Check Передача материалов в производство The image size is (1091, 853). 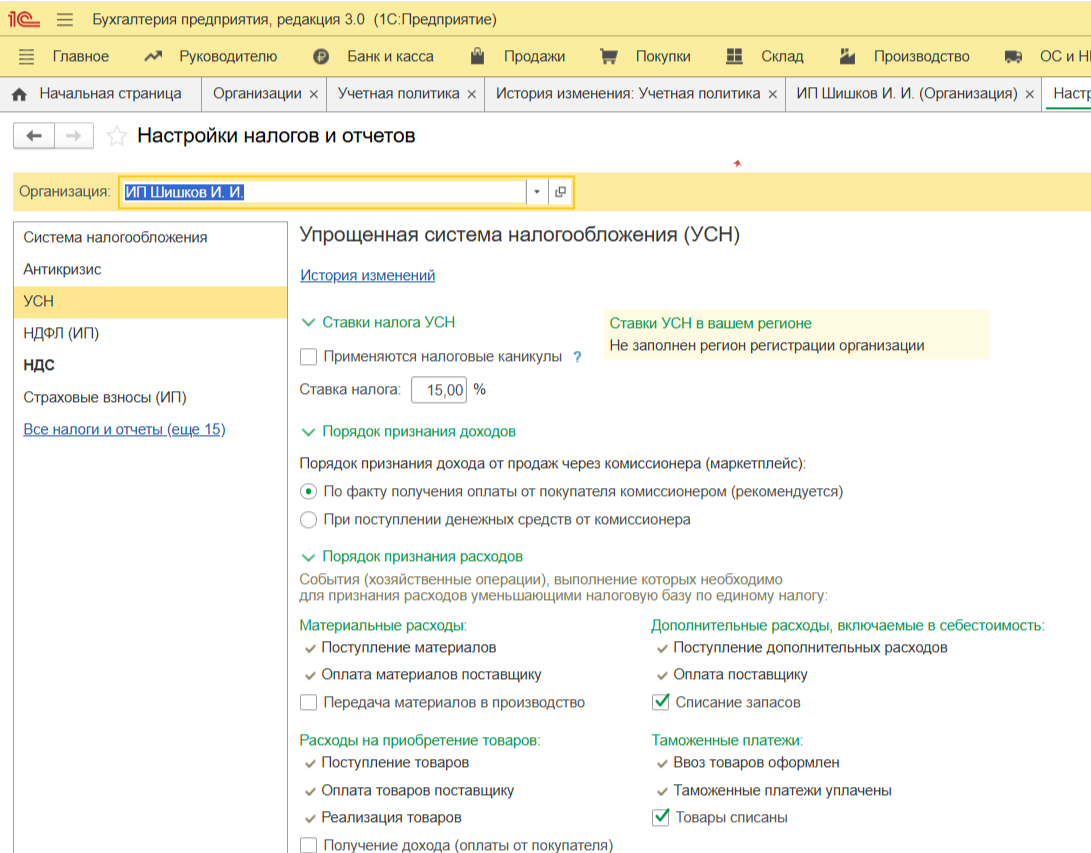pos(308,703)
